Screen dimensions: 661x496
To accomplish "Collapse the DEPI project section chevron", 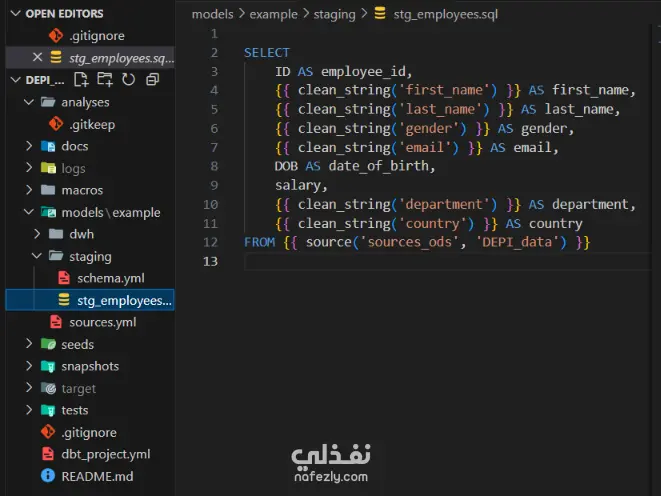I will pyautogui.click(x=16, y=79).
